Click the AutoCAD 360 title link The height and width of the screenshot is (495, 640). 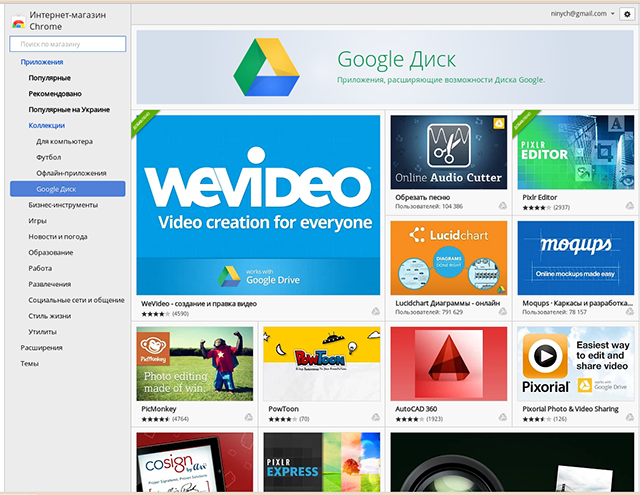(416, 409)
